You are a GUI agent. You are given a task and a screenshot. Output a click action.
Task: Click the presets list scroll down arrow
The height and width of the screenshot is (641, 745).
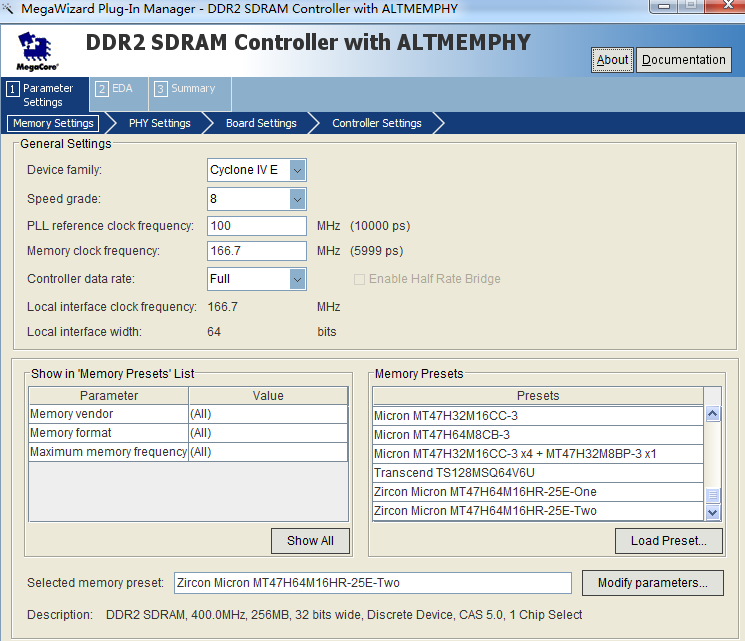(712, 512)
